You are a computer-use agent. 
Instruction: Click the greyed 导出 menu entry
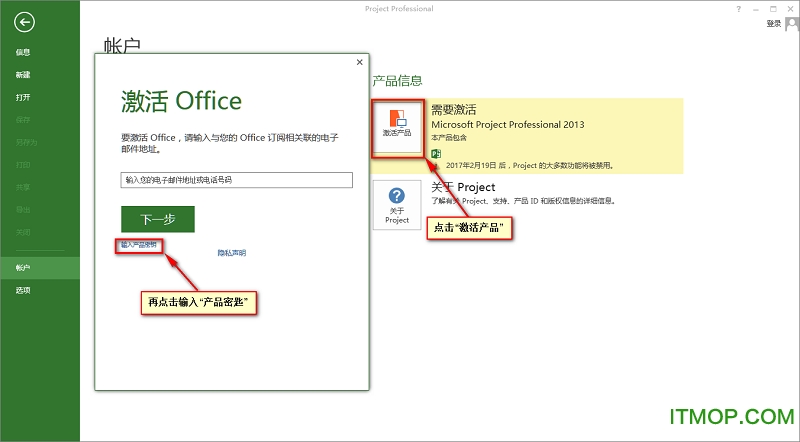point(23,209)
